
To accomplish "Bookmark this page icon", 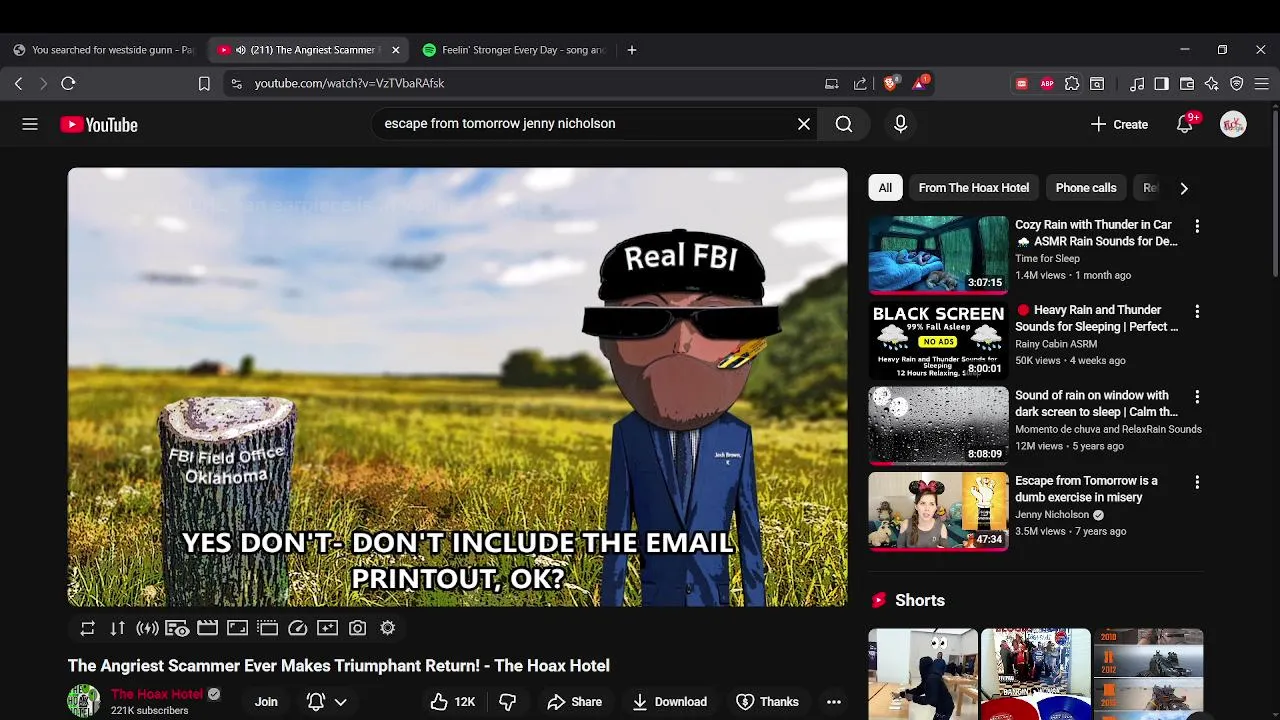I will pyautogui.click(x=204, y=84).
